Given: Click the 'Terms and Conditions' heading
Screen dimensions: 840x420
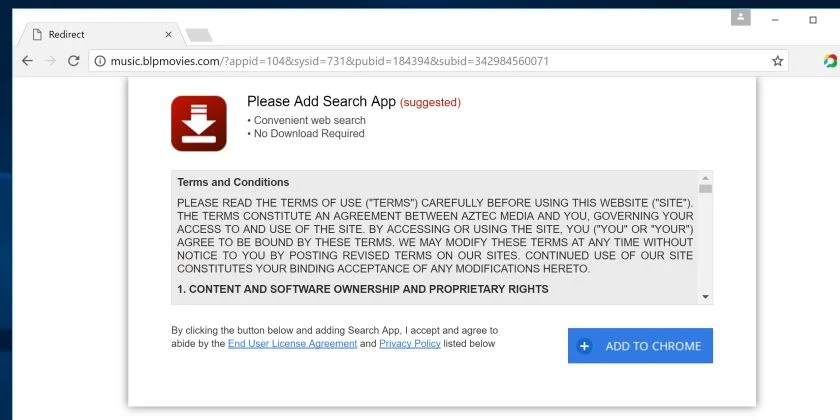Looking at the screenshot, I should [x=233, y=182].
